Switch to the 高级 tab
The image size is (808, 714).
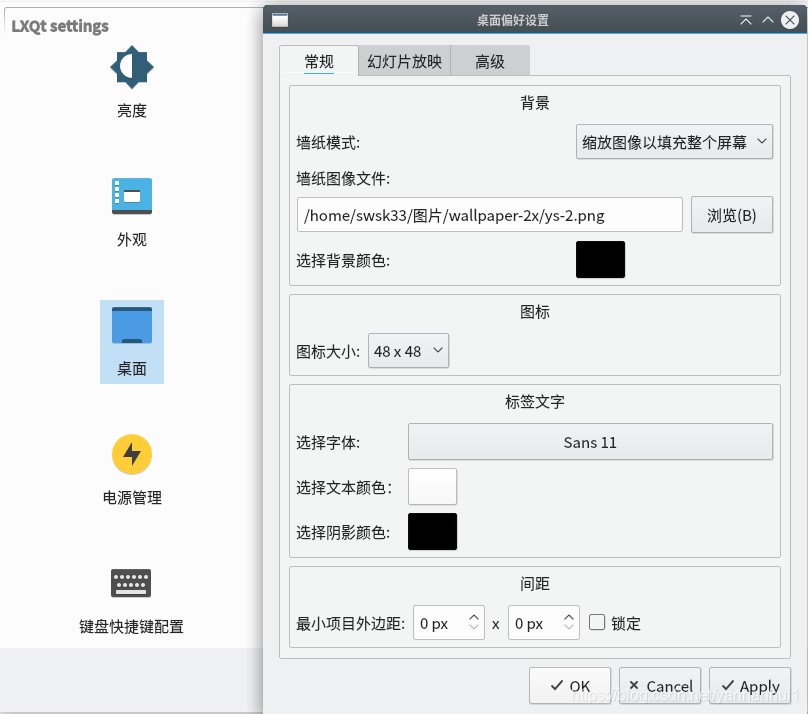pyautogui.click(x=490, y=61)
